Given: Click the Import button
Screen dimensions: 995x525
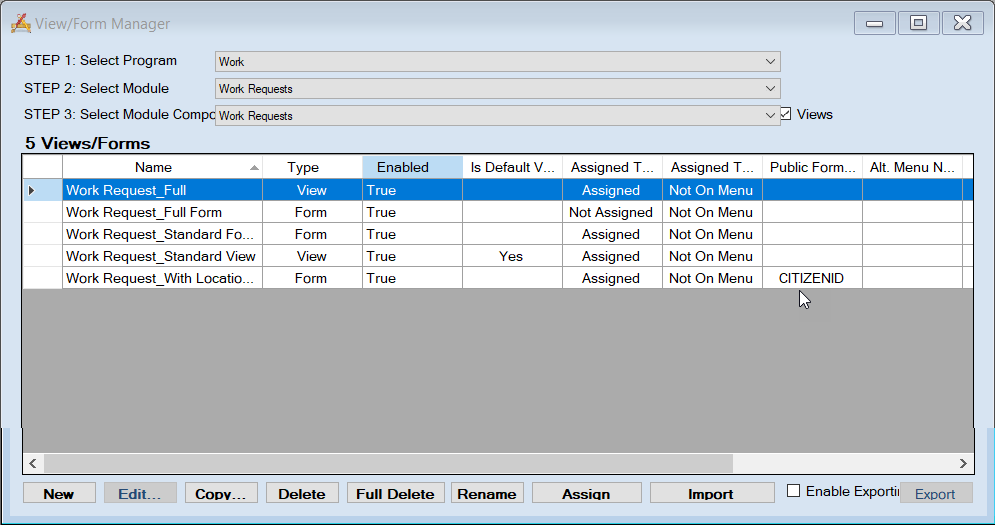Looking at the screenshot, I should point(711,493).
